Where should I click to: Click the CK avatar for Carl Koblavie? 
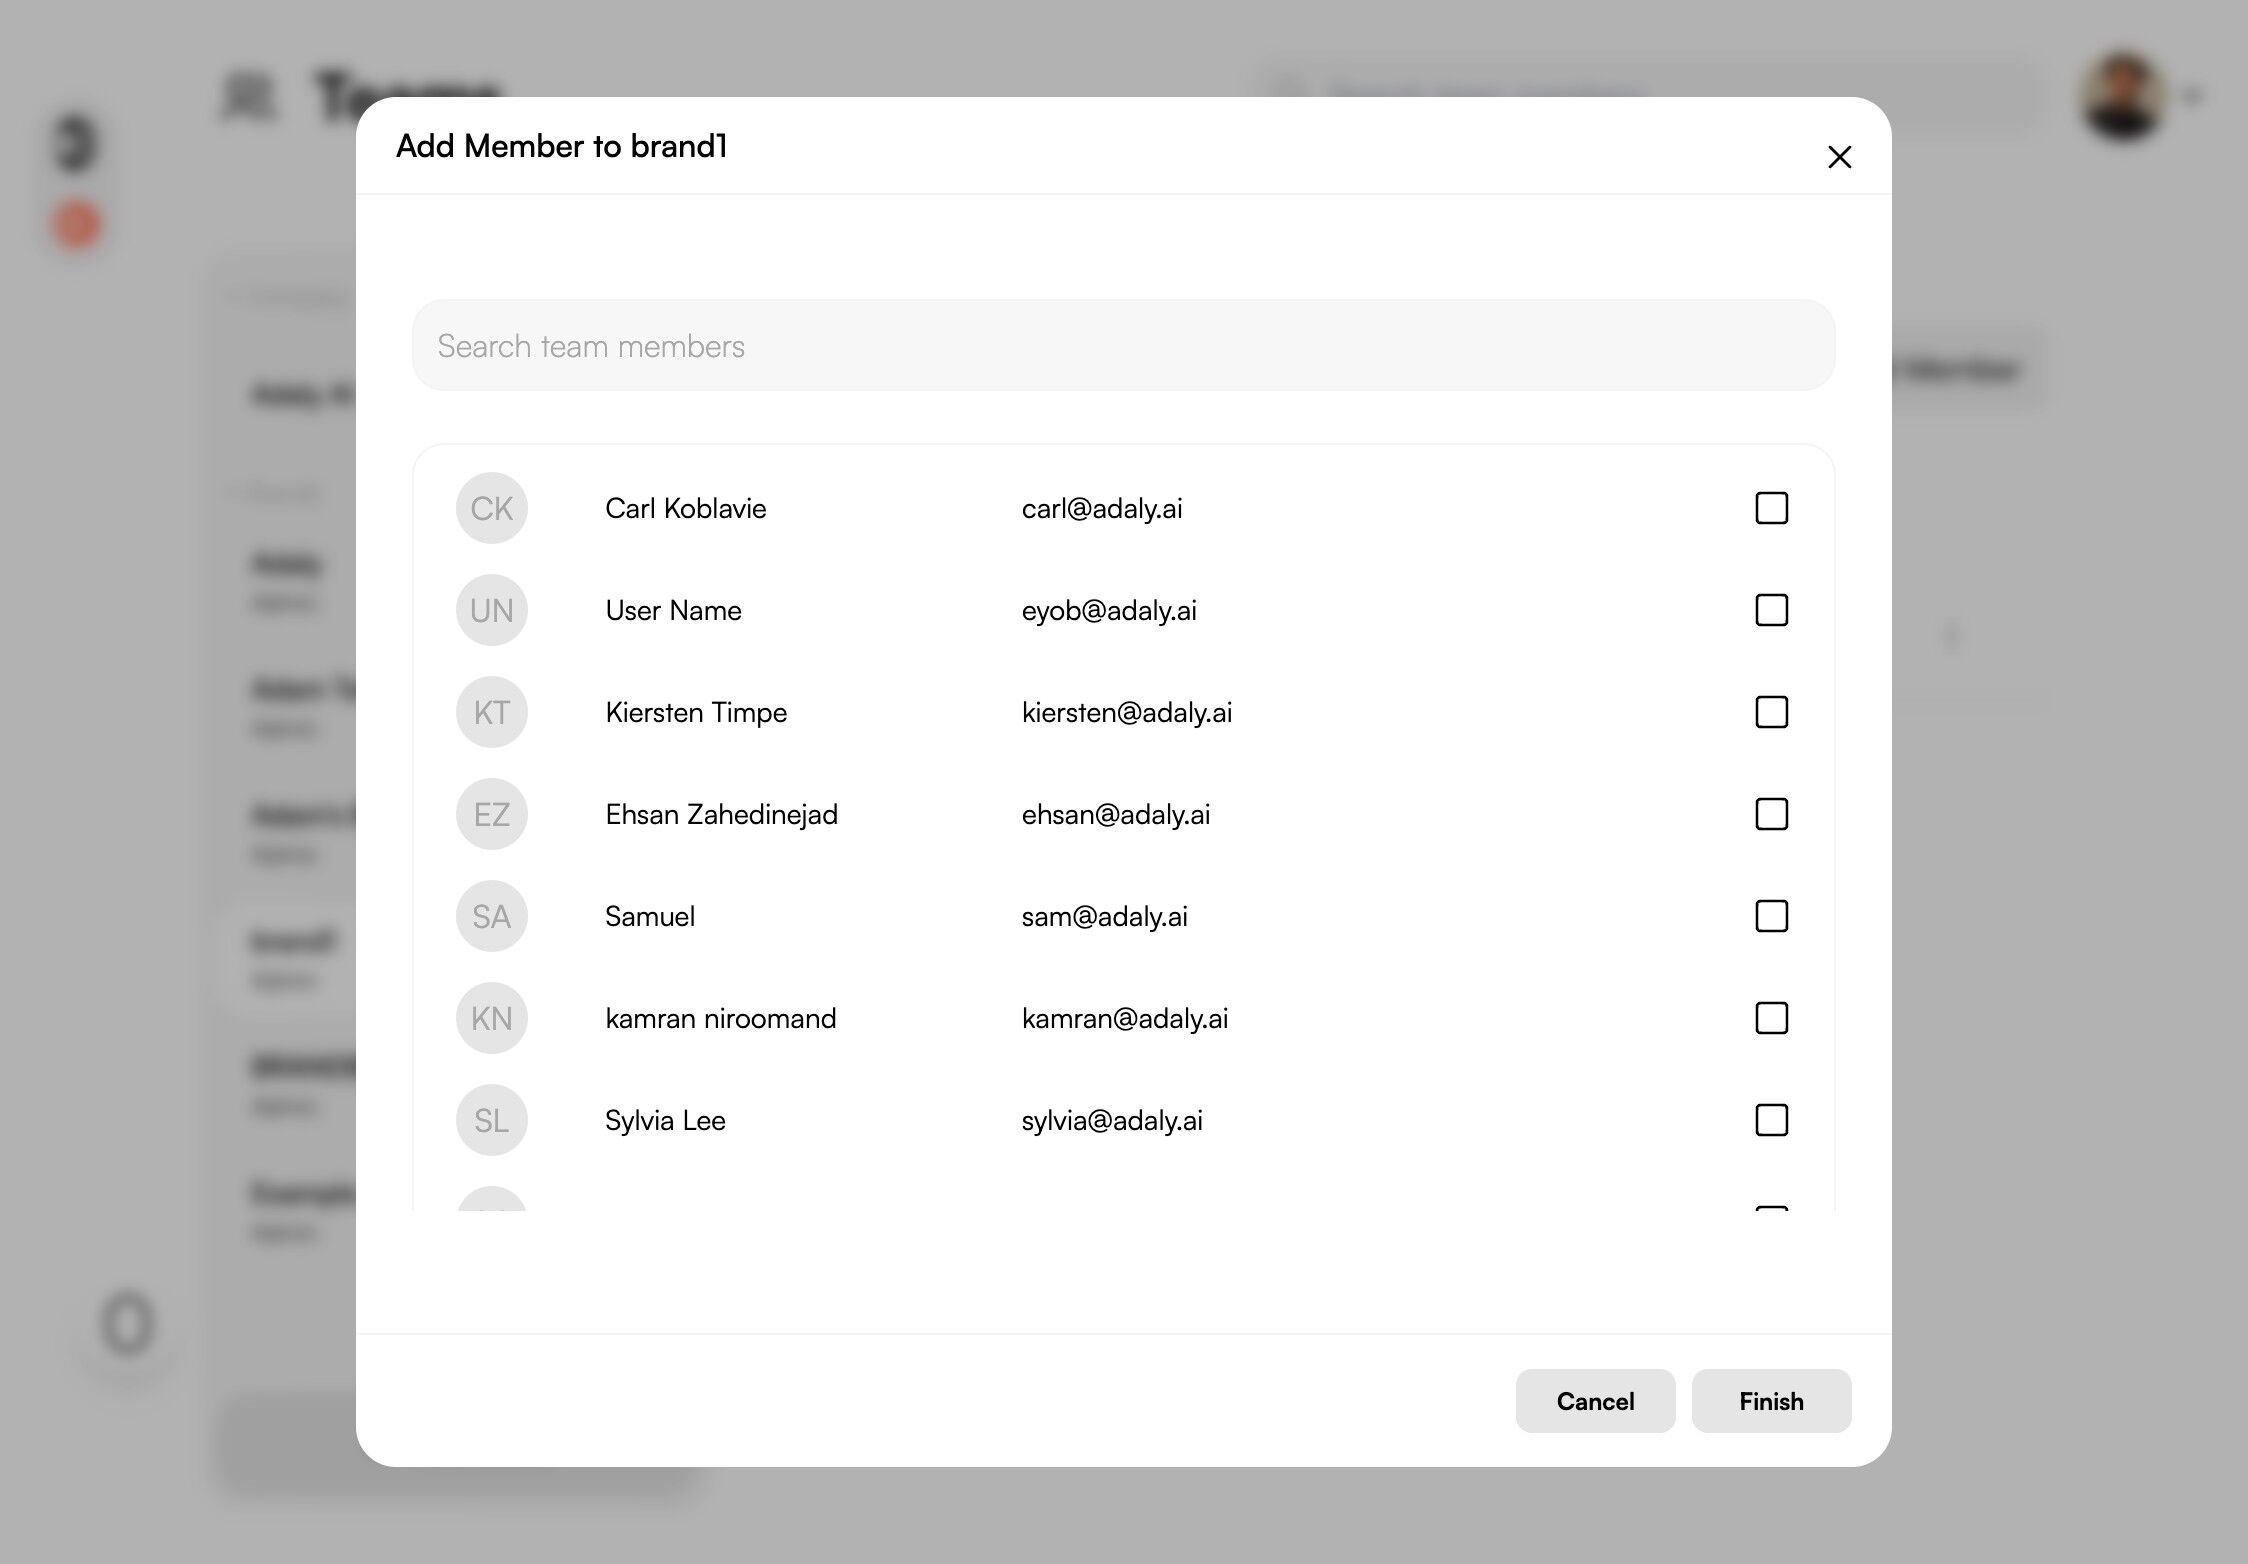coord(491,508)
